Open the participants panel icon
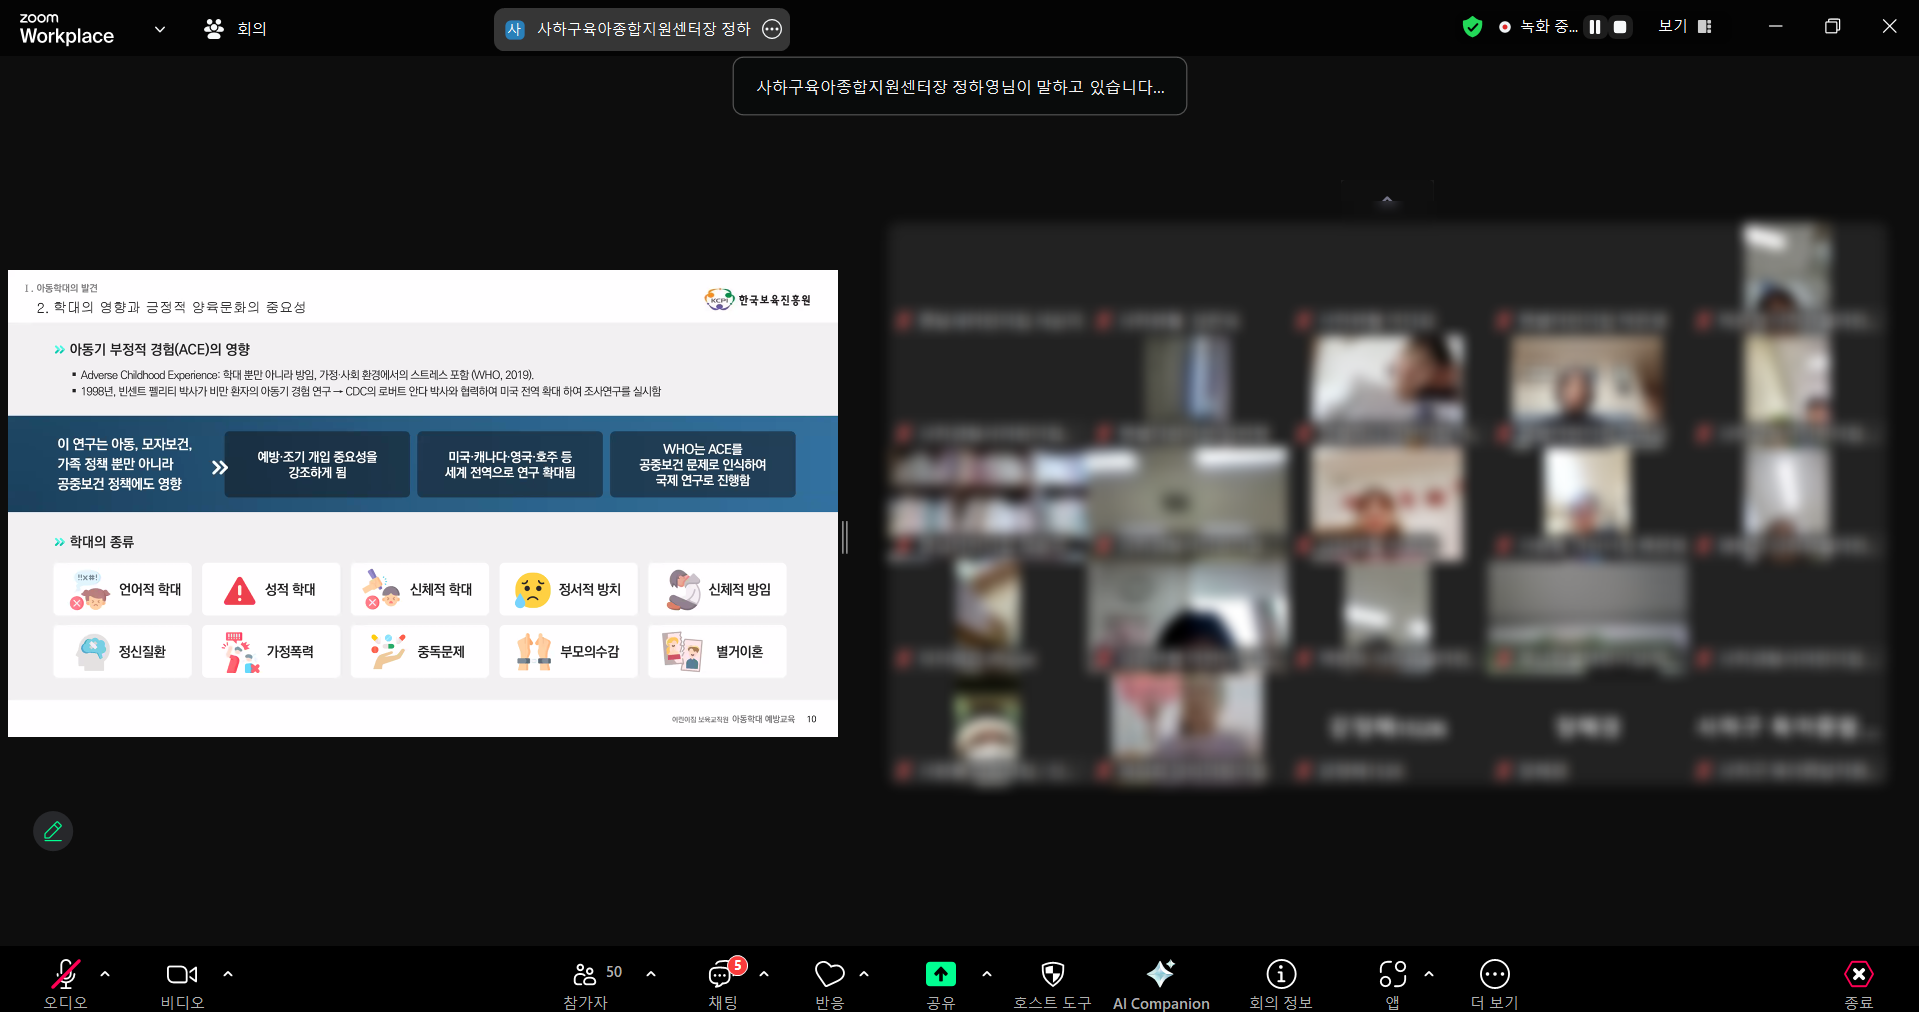 coord(585,974)
